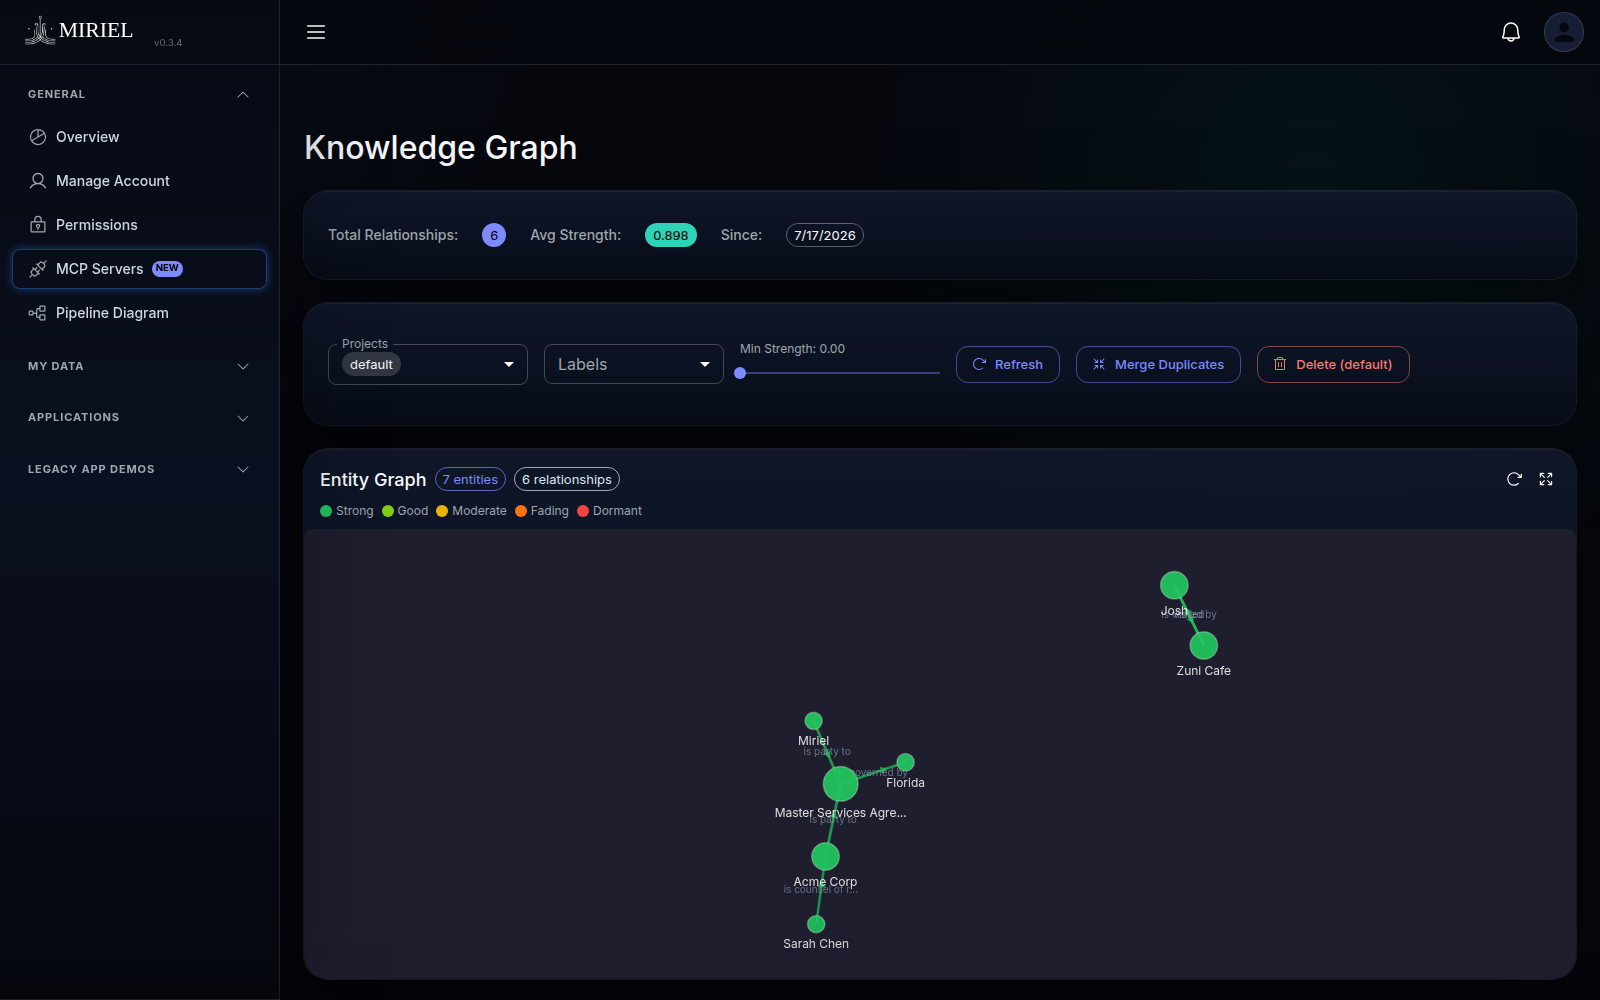Click the v0.3.4 version label
This screenshot has height=1000, width=1600.
tap(168, 43)
